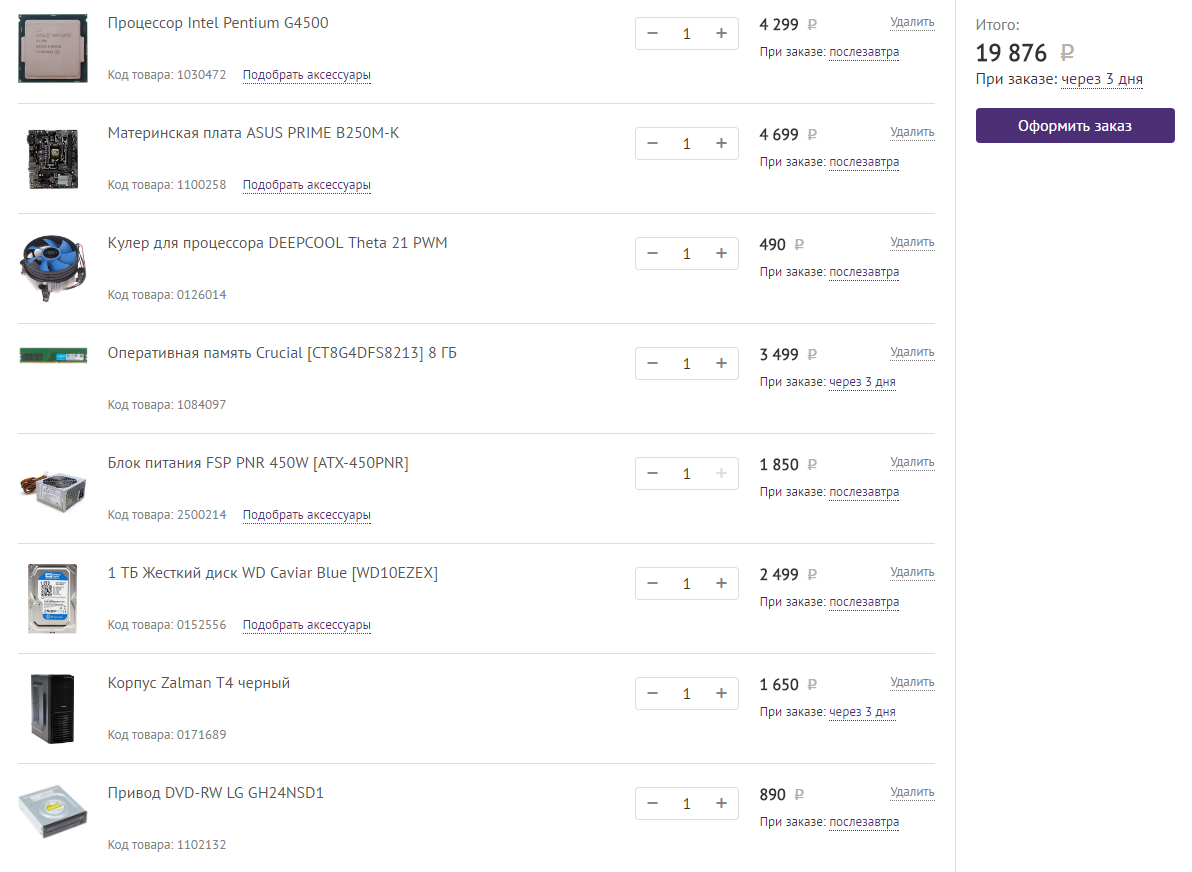Expand total delivery estimate 'через 3 дня'
The image size is (1192, 872).
click(x=1101, y=79)
